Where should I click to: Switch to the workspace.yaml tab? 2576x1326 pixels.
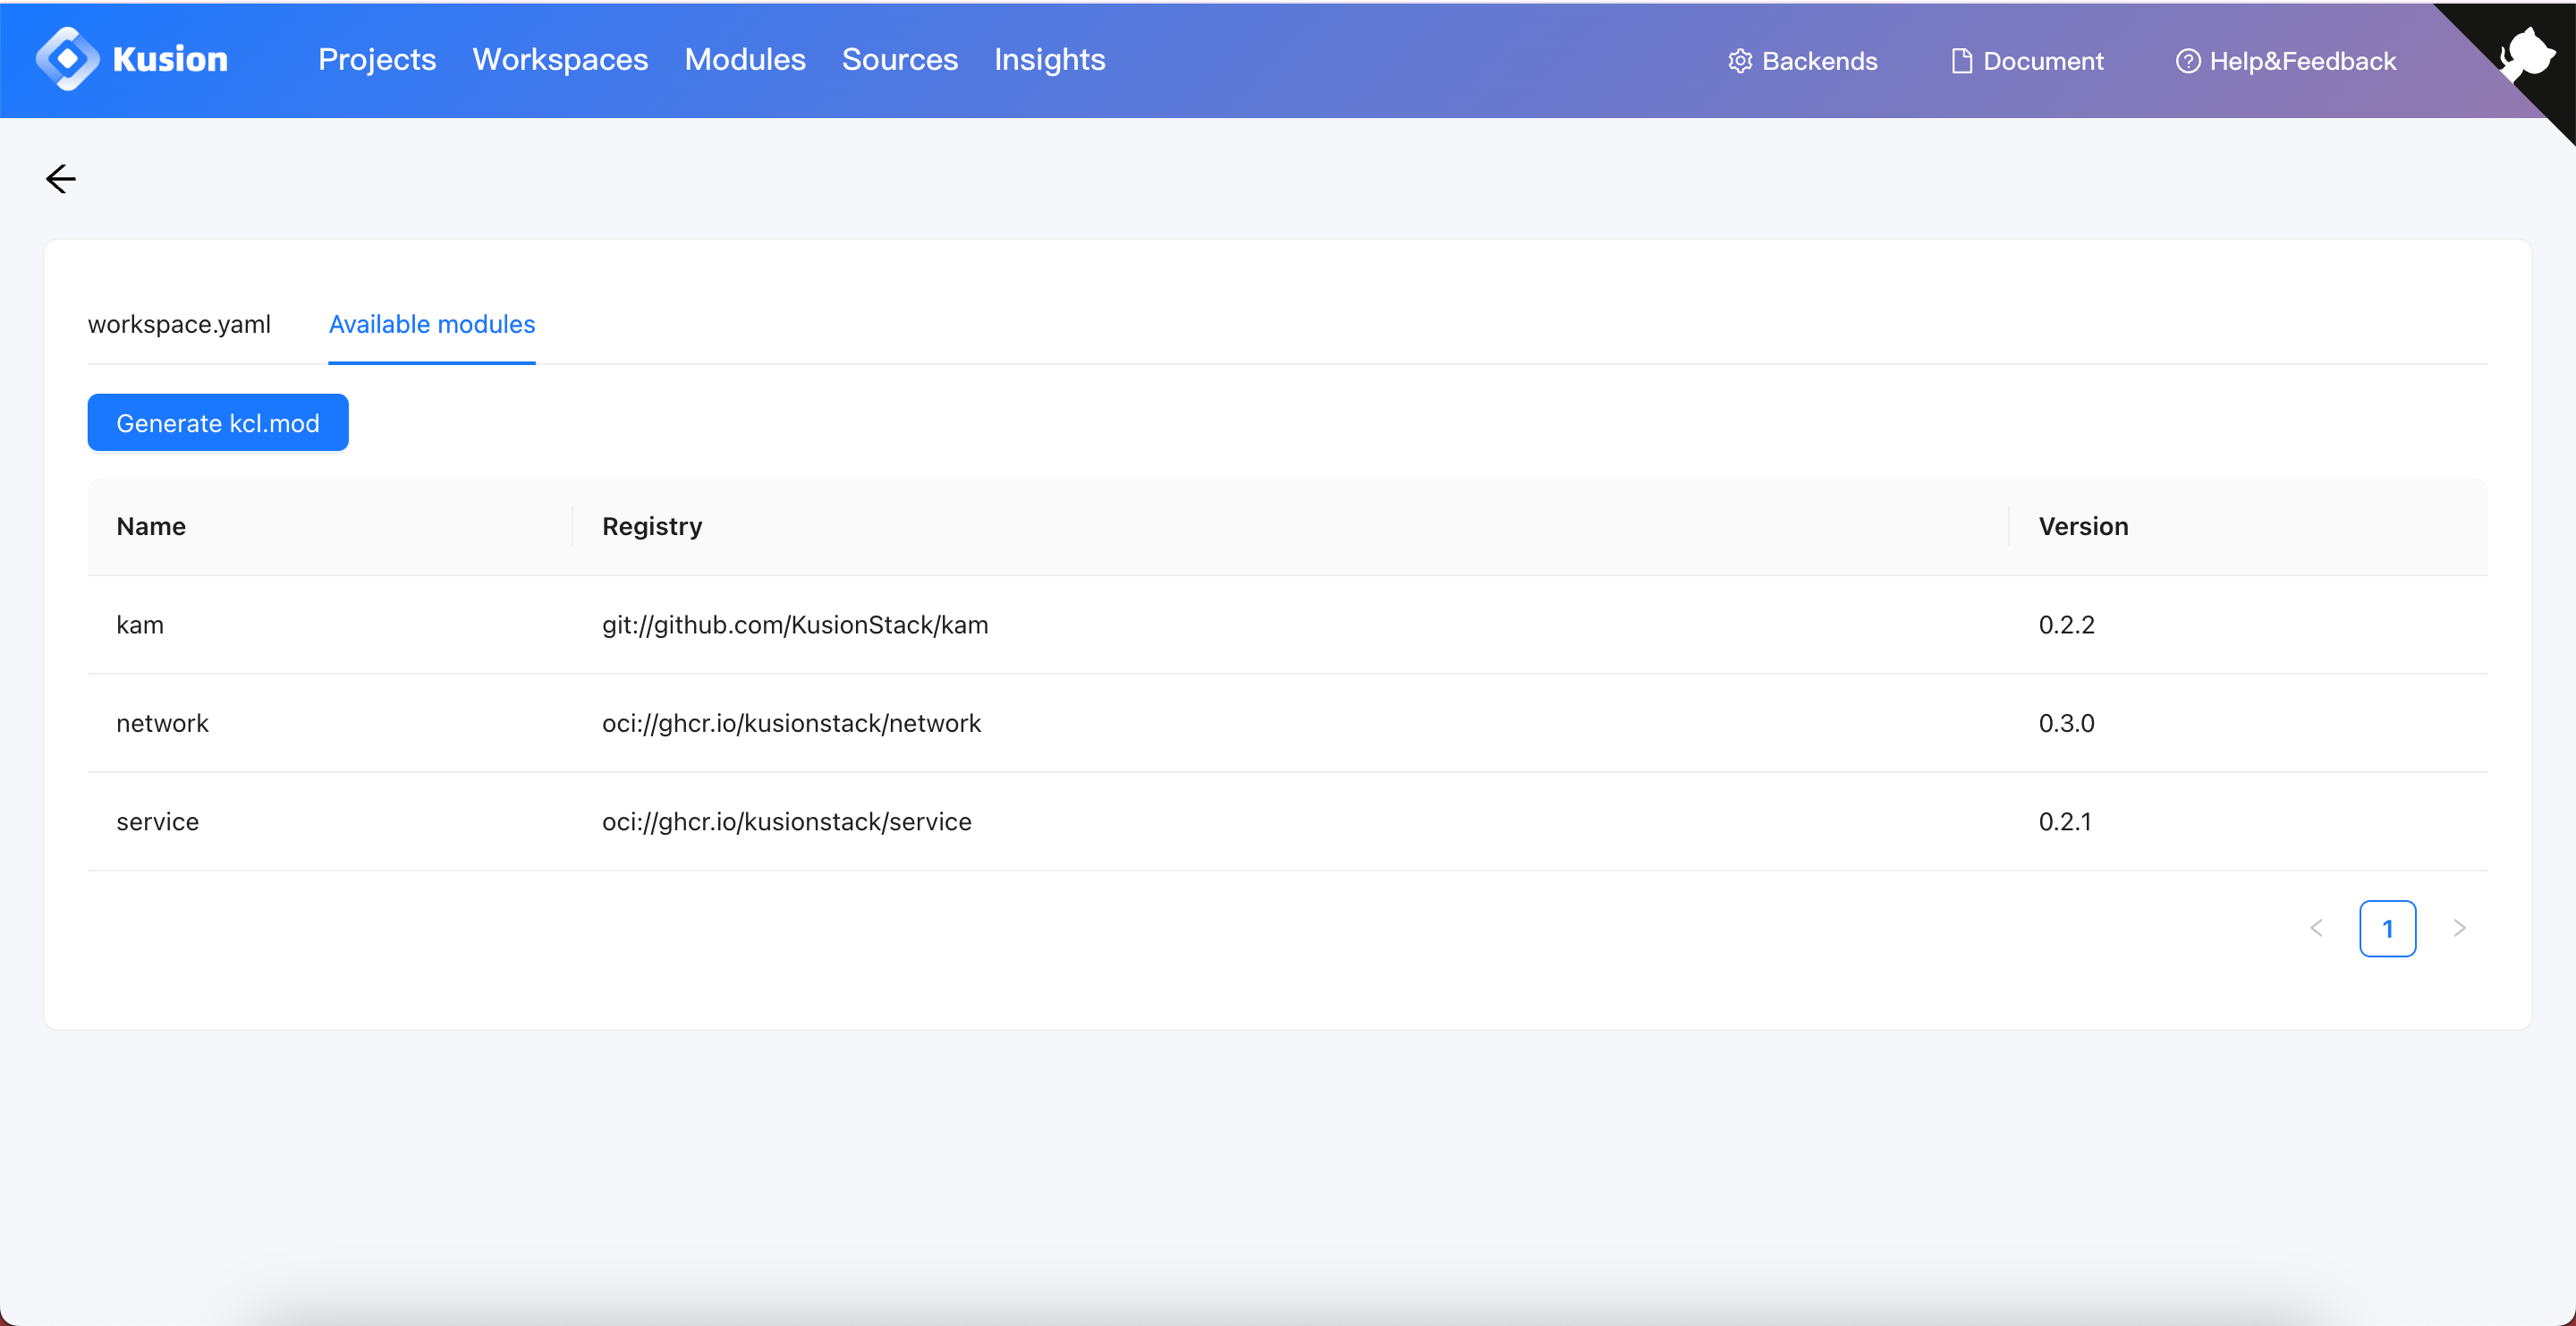[179, 324]
